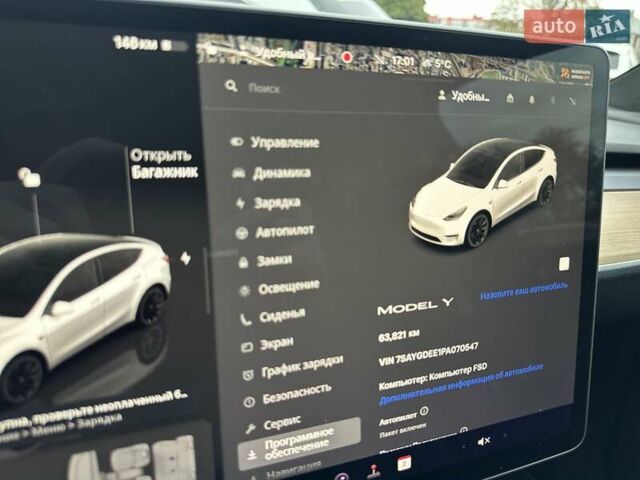The width and height of the screenshot is (640, 480).
Task: Open the Управление settings menu
Action: tap(284, 142)
